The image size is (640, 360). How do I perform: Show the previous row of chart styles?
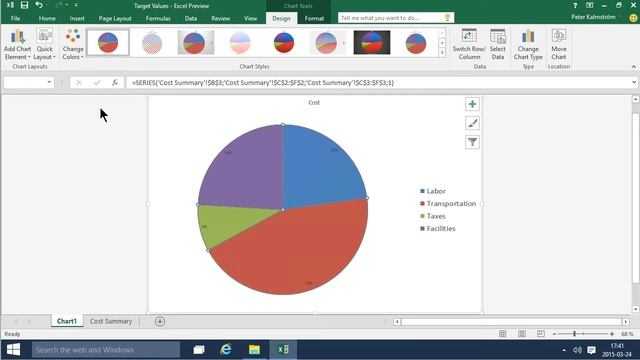click(442, 33)
